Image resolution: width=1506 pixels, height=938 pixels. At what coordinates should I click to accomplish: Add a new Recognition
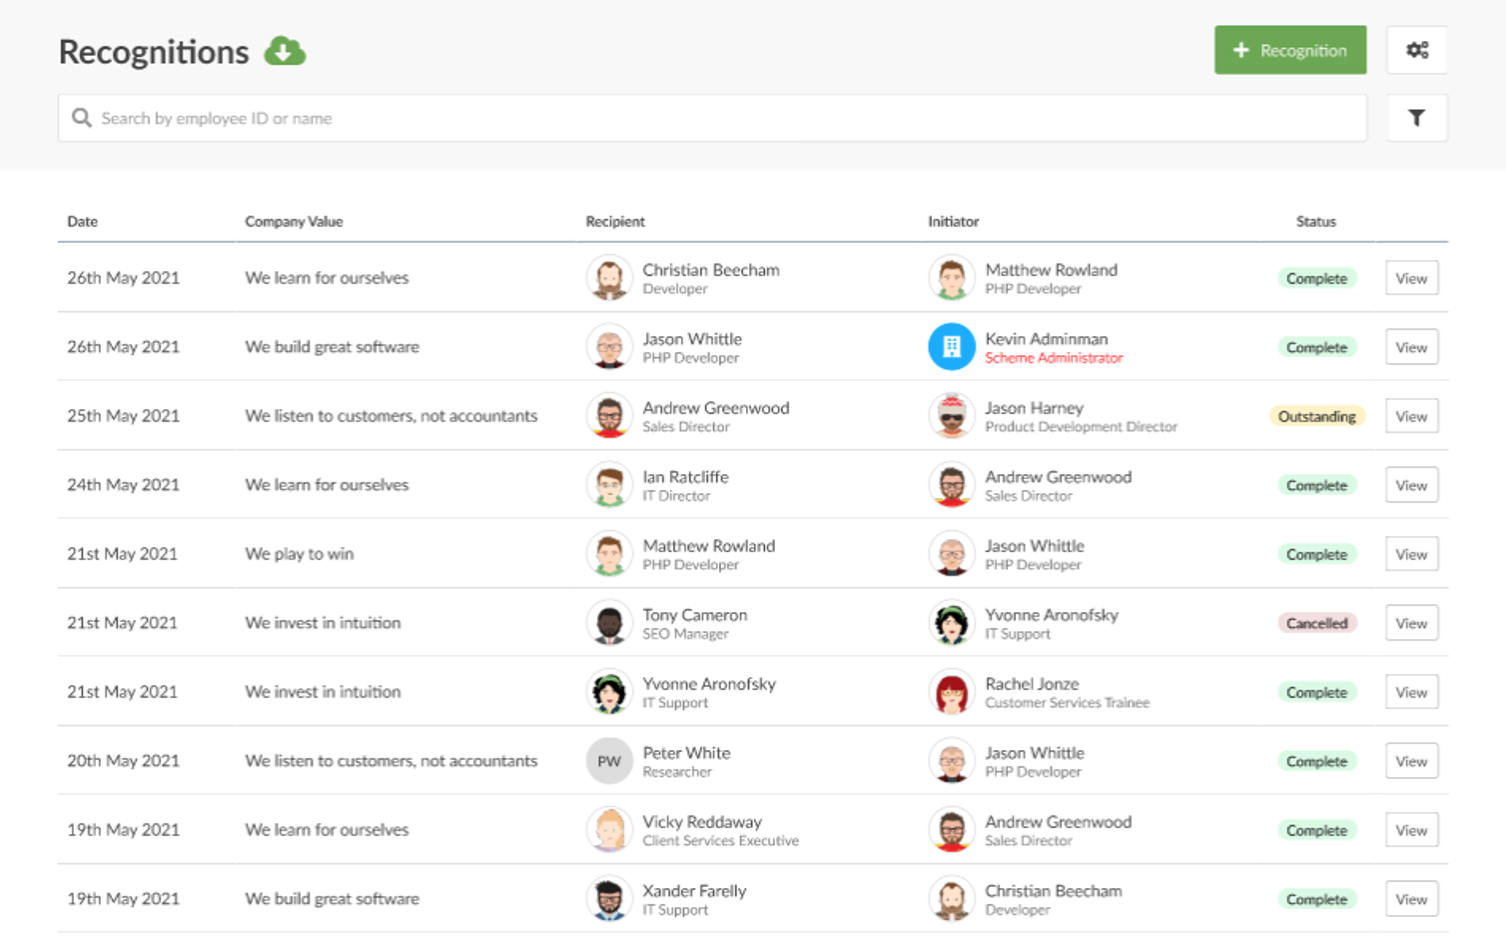pyautogui.click(x=1290, y=50)
